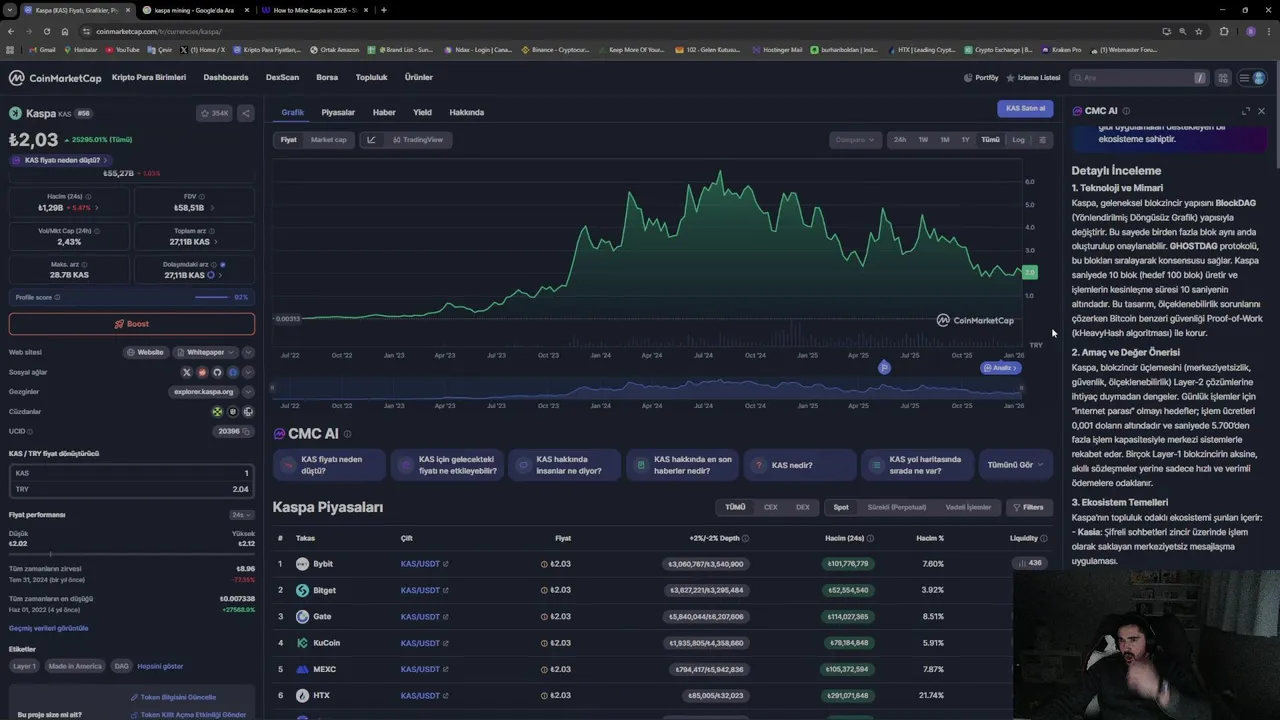The width and height of the screenshot is (1280, 720).
Task: Show info for CMC AI panel header
Action: tap(1126, 111)
